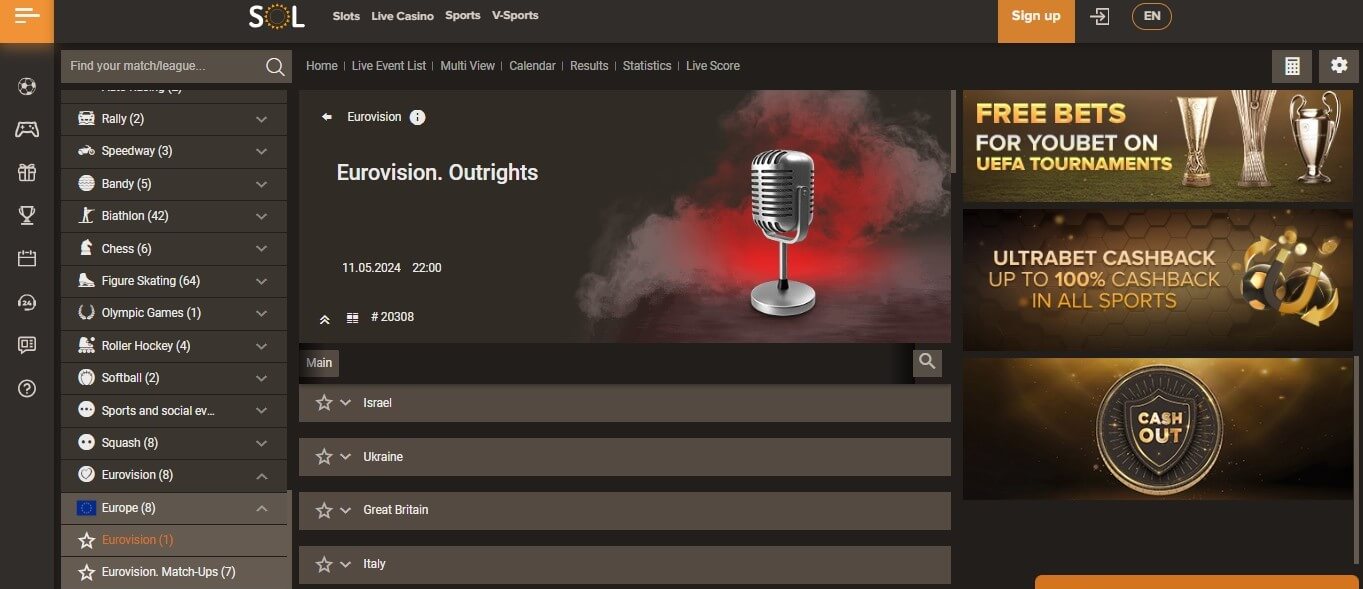
Task: Open the settings gear icon
Action: tap(1339, 66)
